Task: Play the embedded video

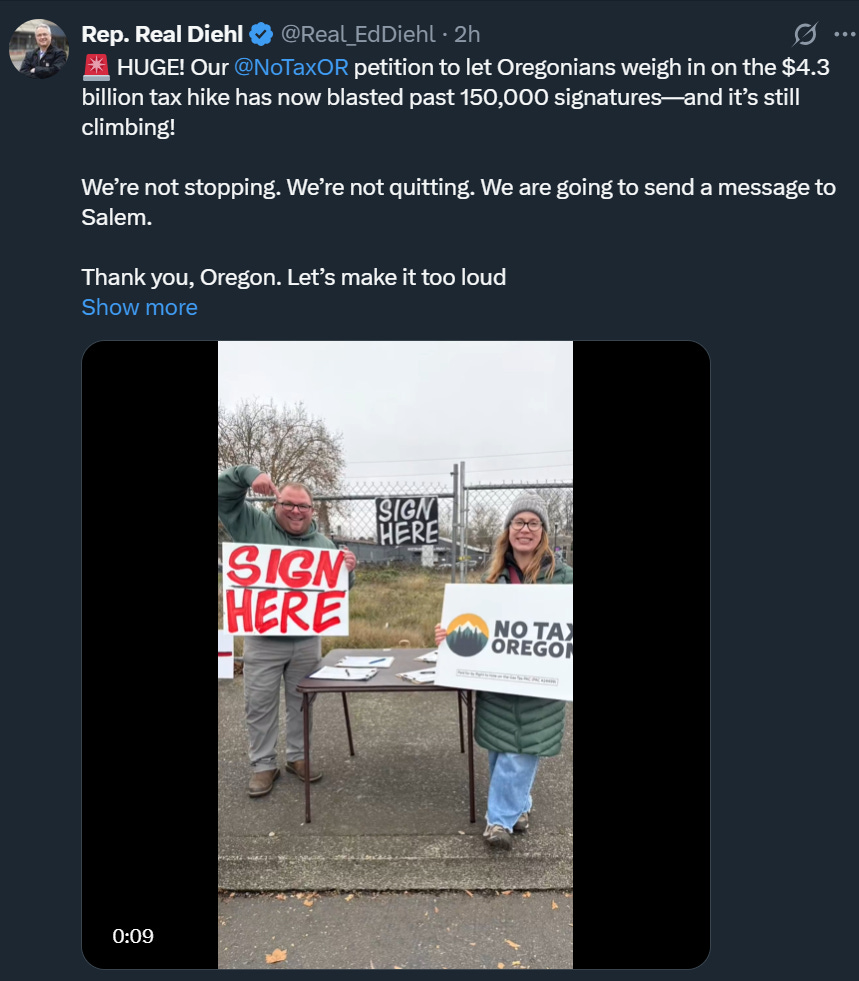Action: point(395,654)
